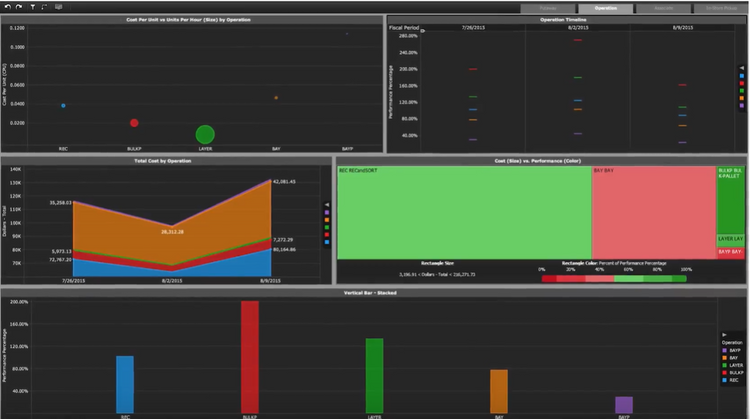Click the red 8/2/2015 marker in Operation Timeline

click(577, 40)
